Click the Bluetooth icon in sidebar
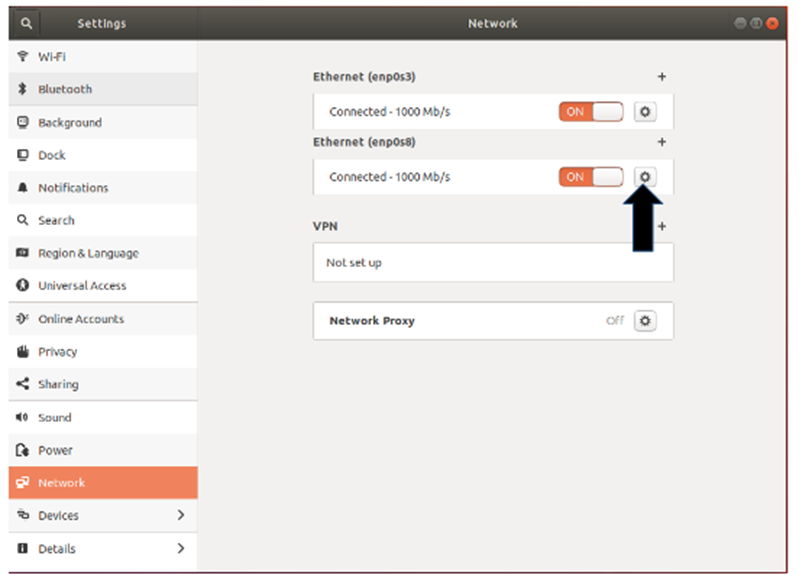This screenshot has height=575, width=799. [x=22, y=89]
